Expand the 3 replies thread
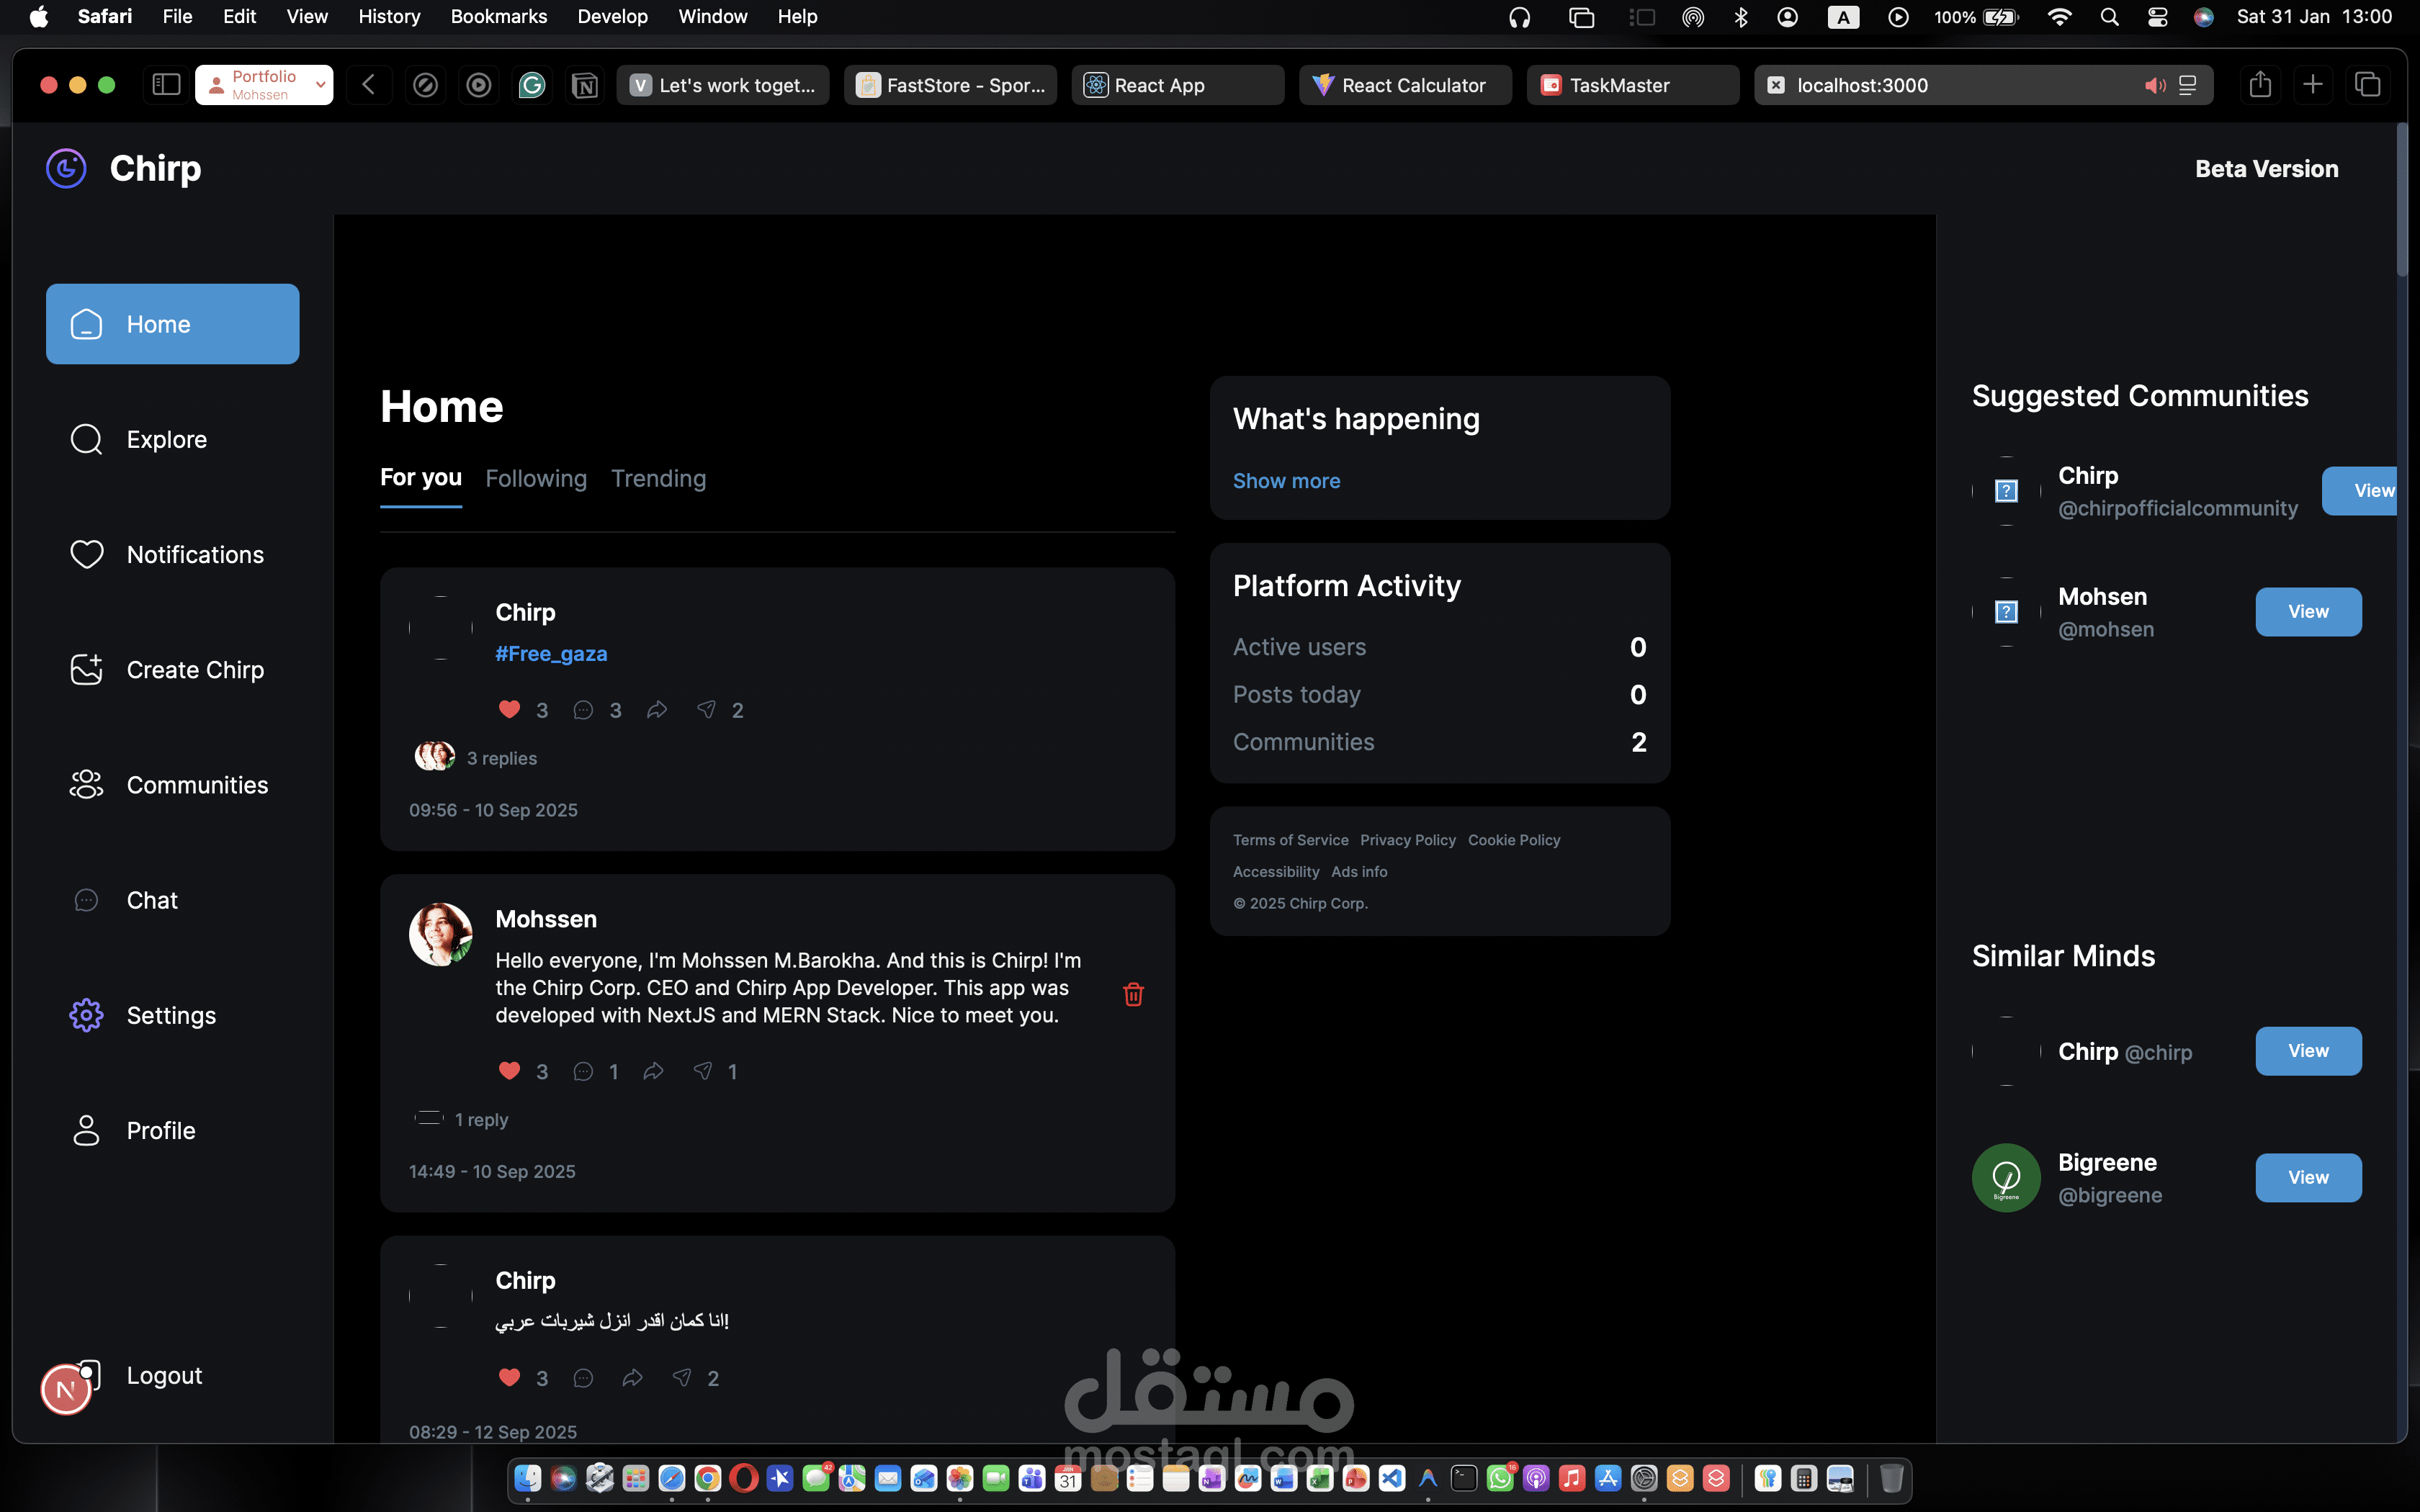This screenshot has height=1512, width=2420. click(x=501, y=758)
